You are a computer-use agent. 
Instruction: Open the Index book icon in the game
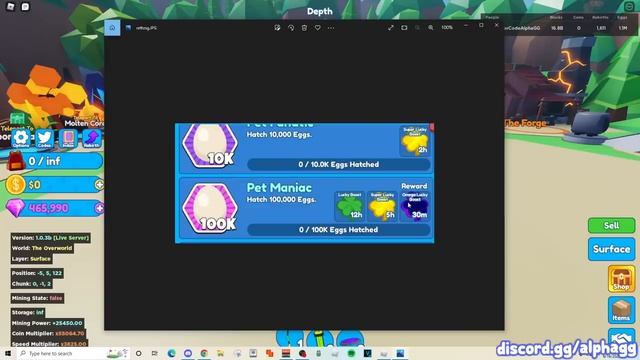click(x=68, y=138)
